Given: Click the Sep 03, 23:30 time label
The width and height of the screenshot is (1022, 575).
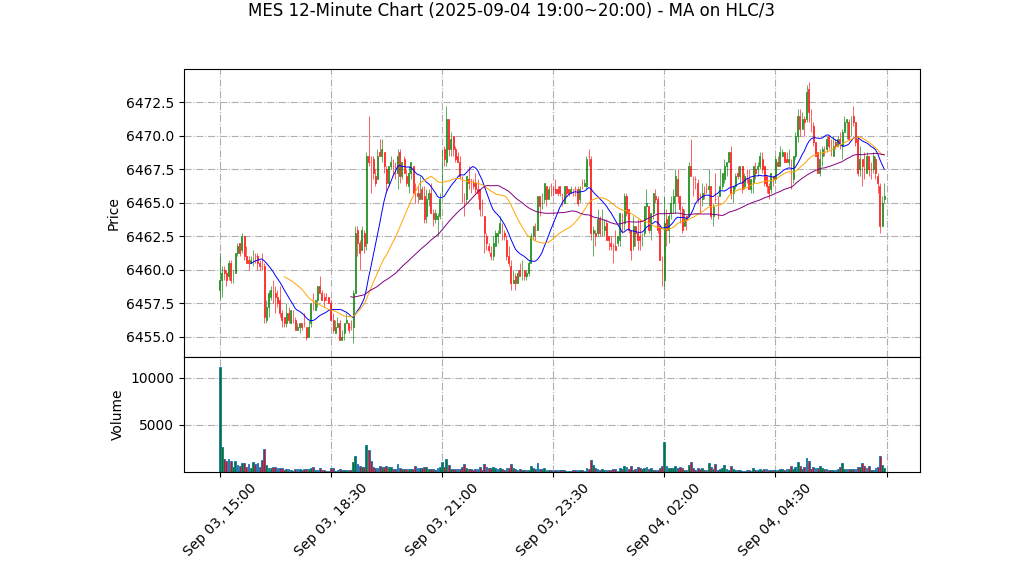Looking at the screenshot, I should click(x=551, y=520).
